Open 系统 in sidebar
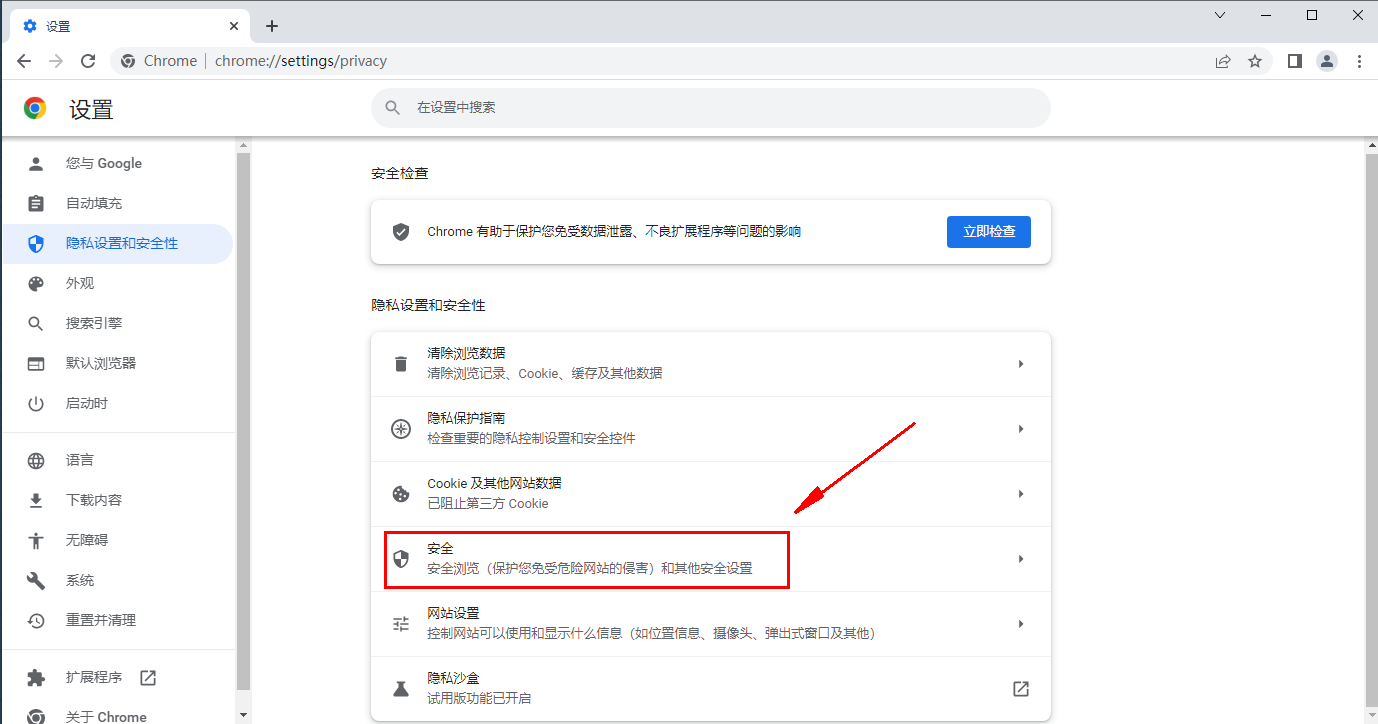Screen dimensions: 1378x724 [x=117, y=580]
